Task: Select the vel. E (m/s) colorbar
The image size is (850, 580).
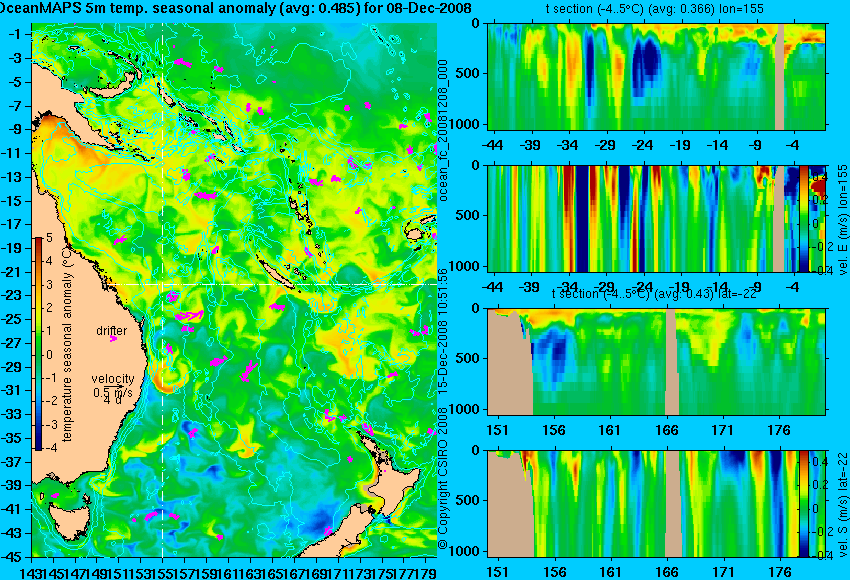Action: click(x=804, y=218)
